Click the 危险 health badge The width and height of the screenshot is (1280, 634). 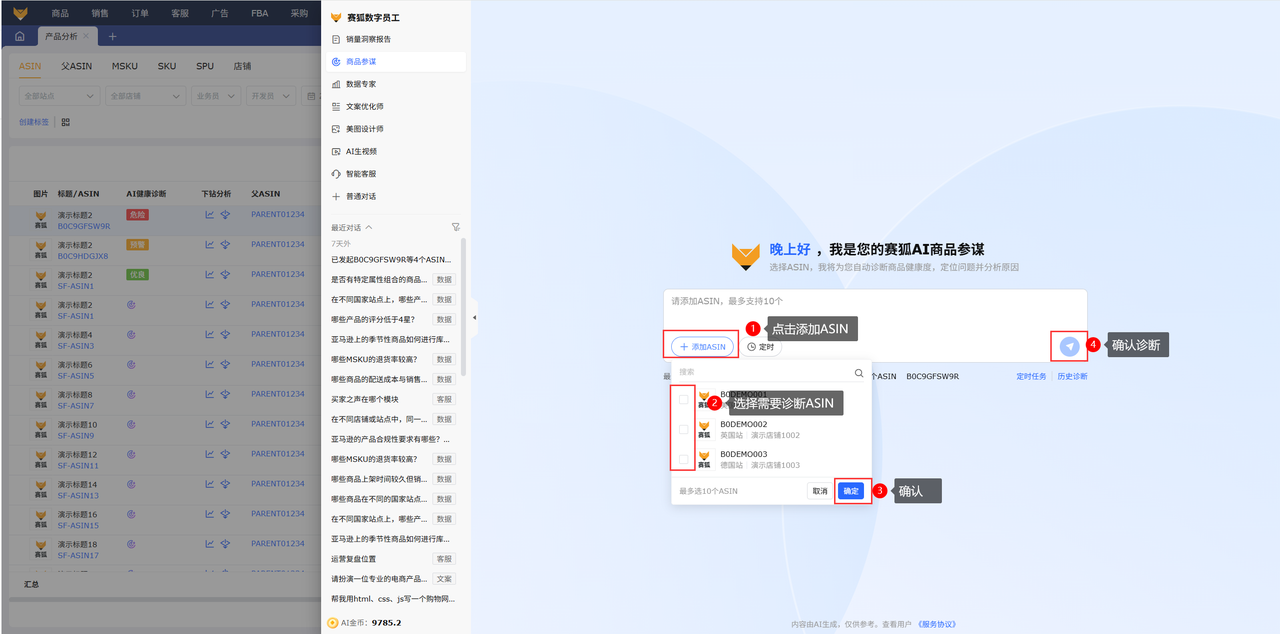point(137,214)
